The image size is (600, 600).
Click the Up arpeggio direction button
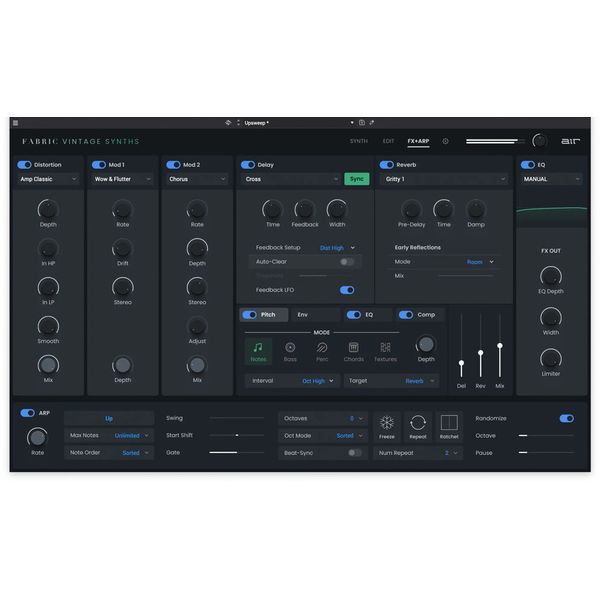109,419
